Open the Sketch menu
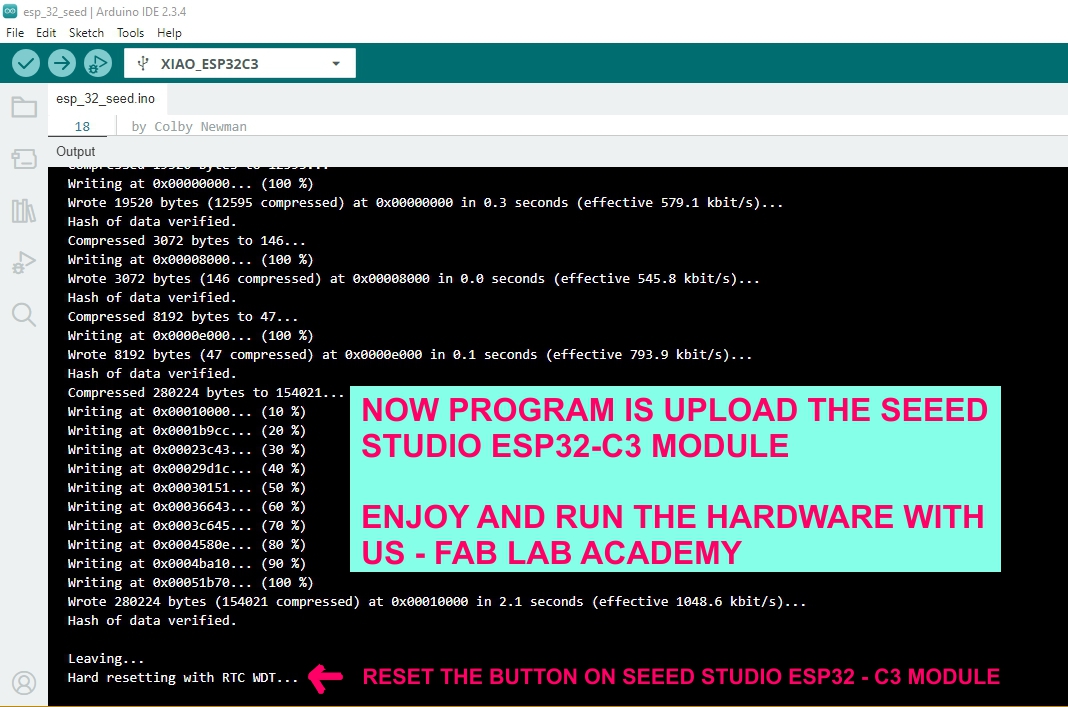 [87, 33]
